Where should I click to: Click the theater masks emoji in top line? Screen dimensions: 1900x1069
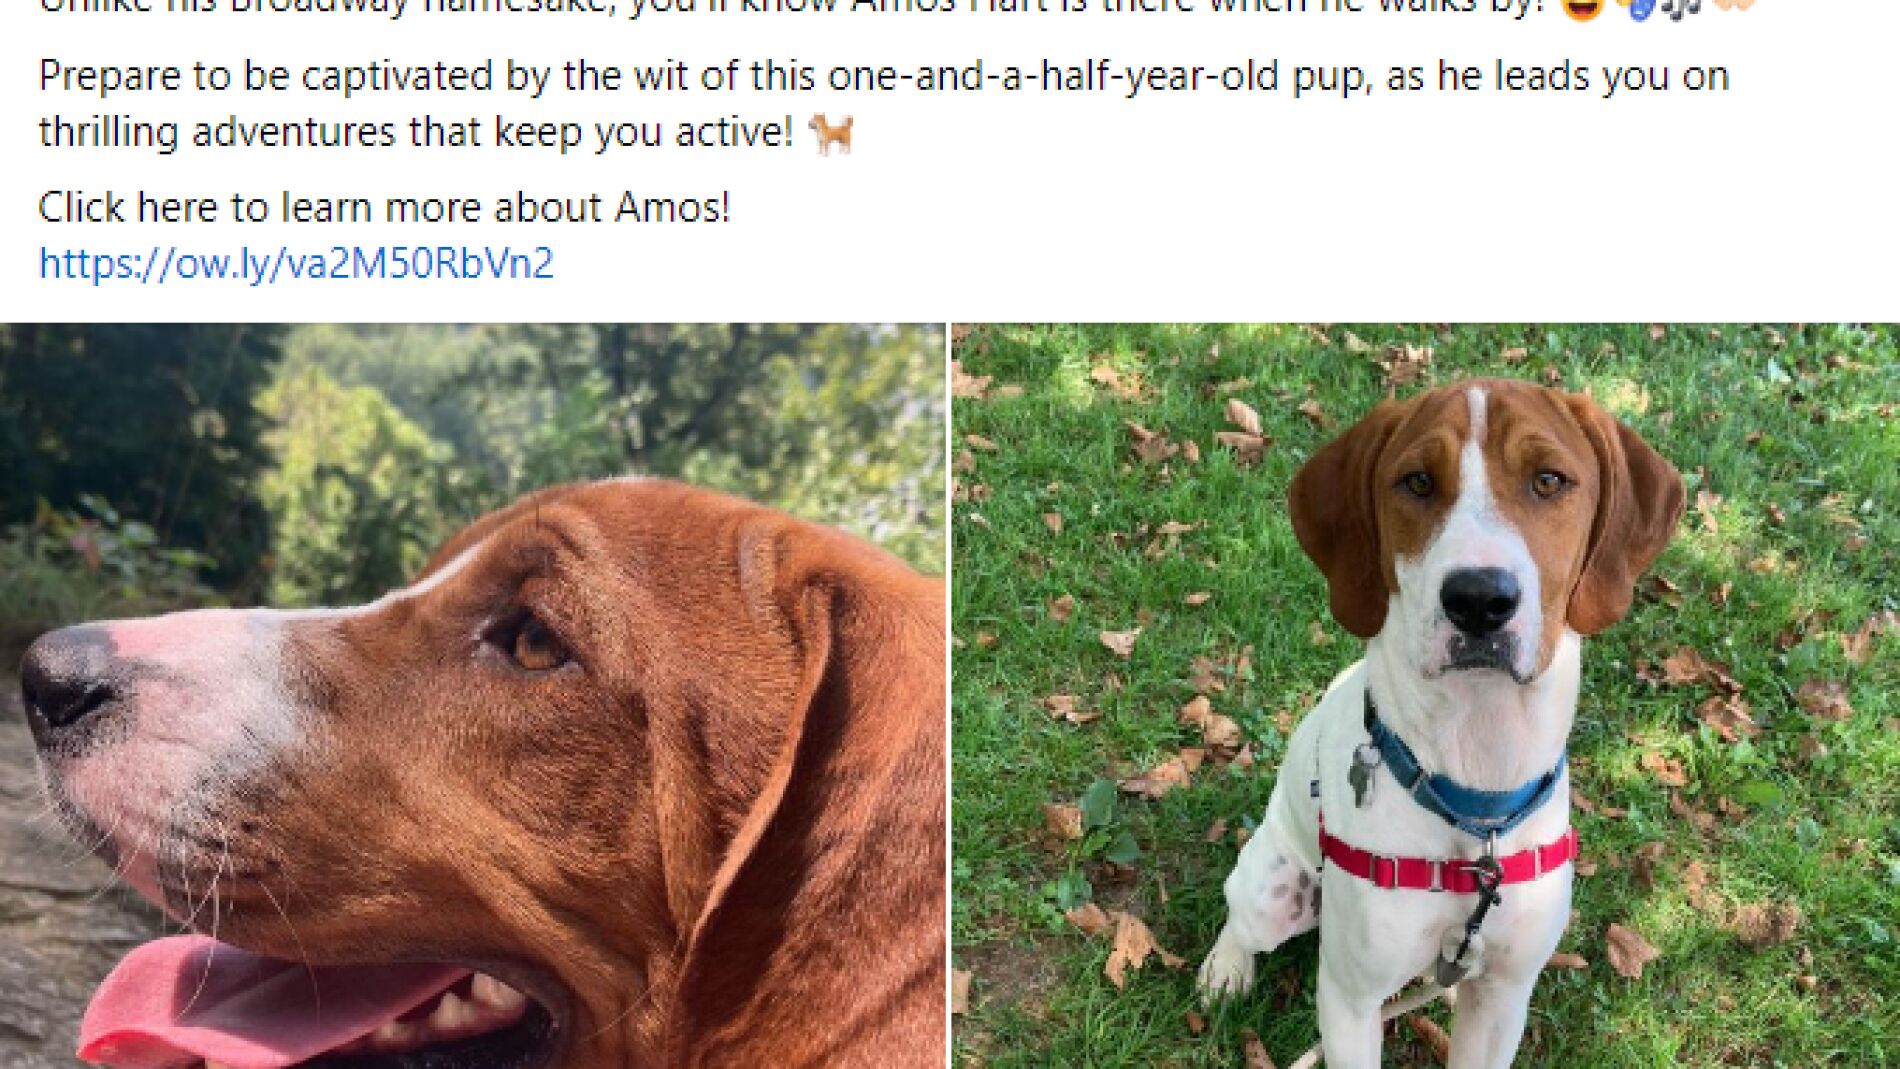pos(1634,8)
